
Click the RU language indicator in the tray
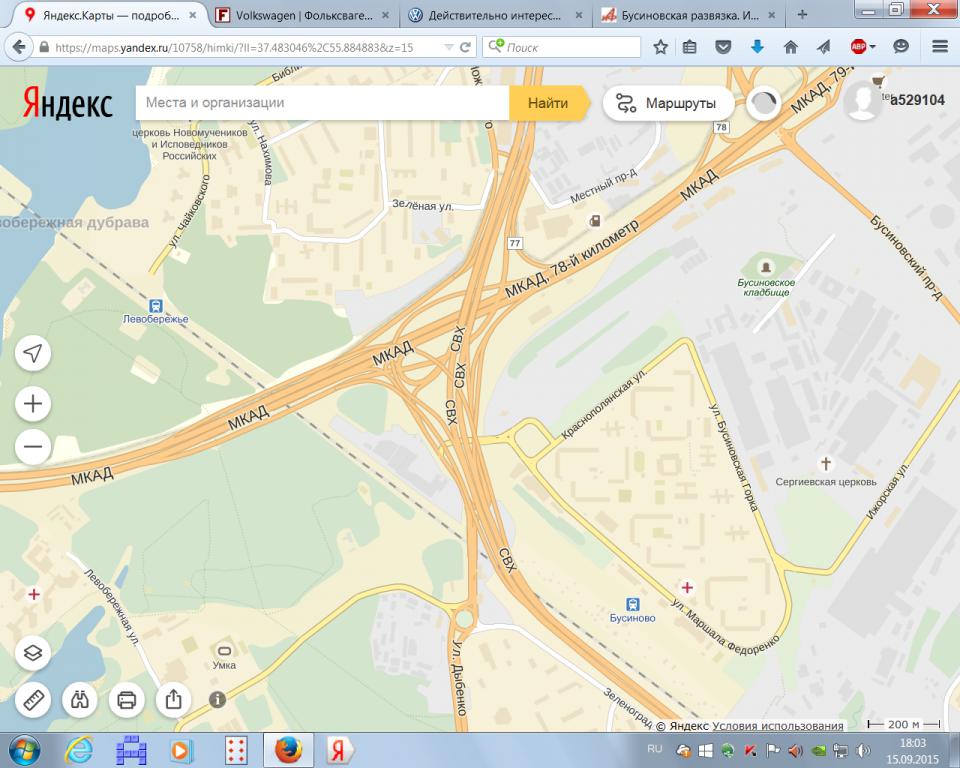click(x=654, y=749)
